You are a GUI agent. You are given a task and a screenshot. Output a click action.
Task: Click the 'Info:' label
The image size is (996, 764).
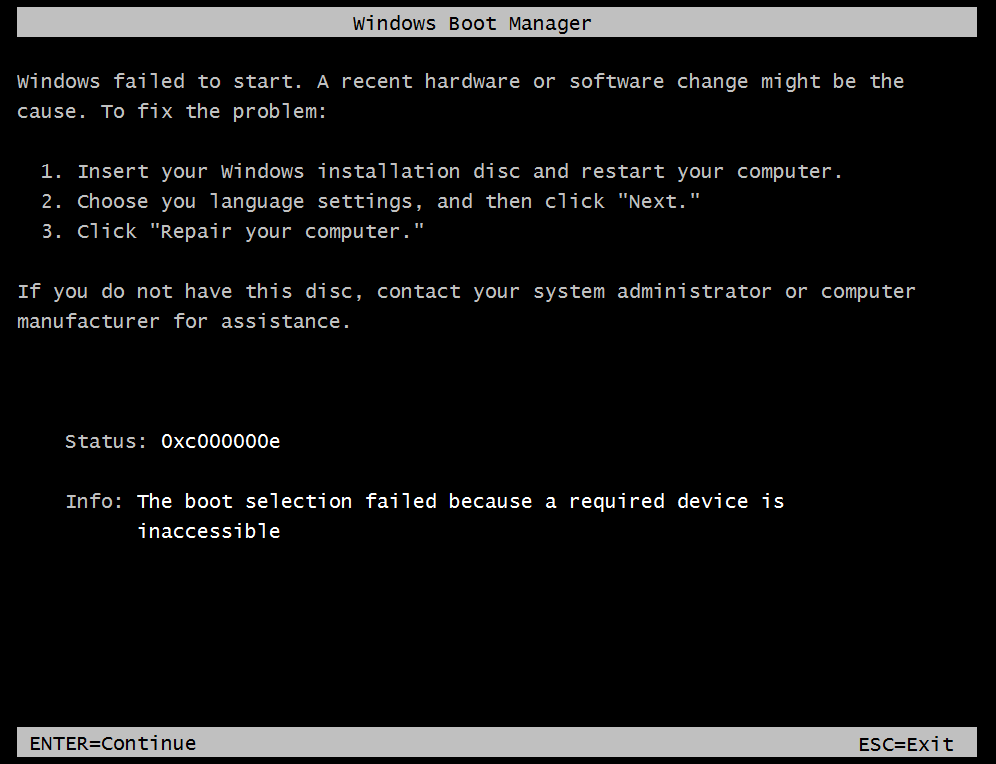94,501
